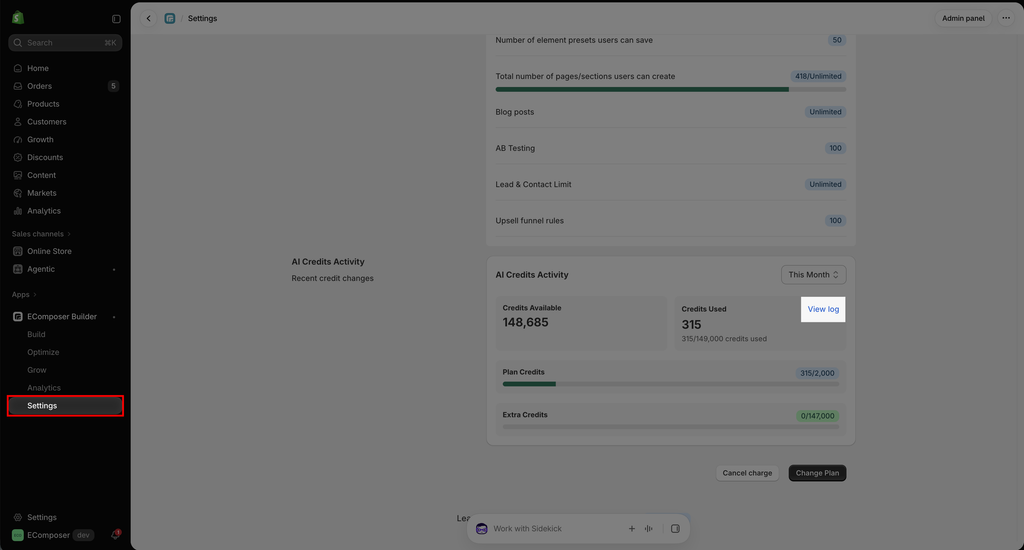Click the 315/2,000 plan credits badge
Image resolution: width=1024 pixels, height=550 pixels.
(817, 373)
